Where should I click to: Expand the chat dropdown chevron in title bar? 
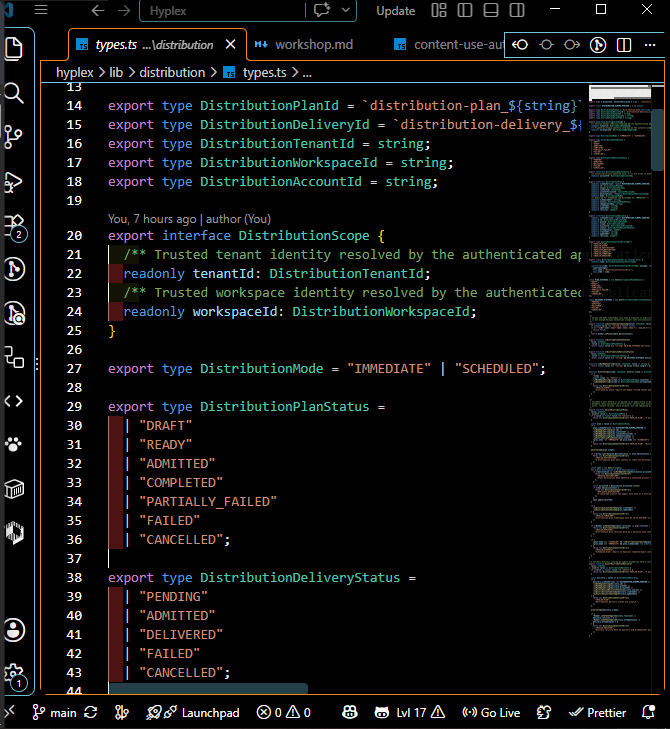tap(345, 10)
